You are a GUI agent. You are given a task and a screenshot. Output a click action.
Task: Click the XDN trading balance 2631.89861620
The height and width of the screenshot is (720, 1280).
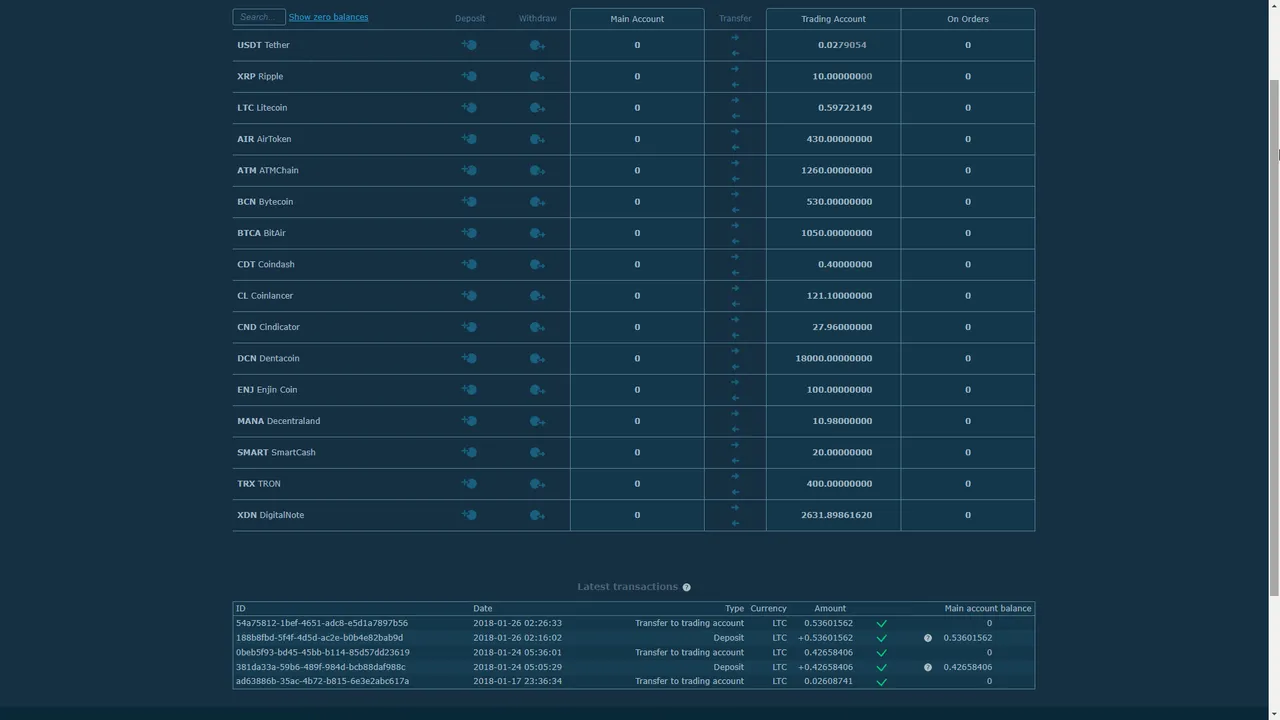tap(837, 515)
